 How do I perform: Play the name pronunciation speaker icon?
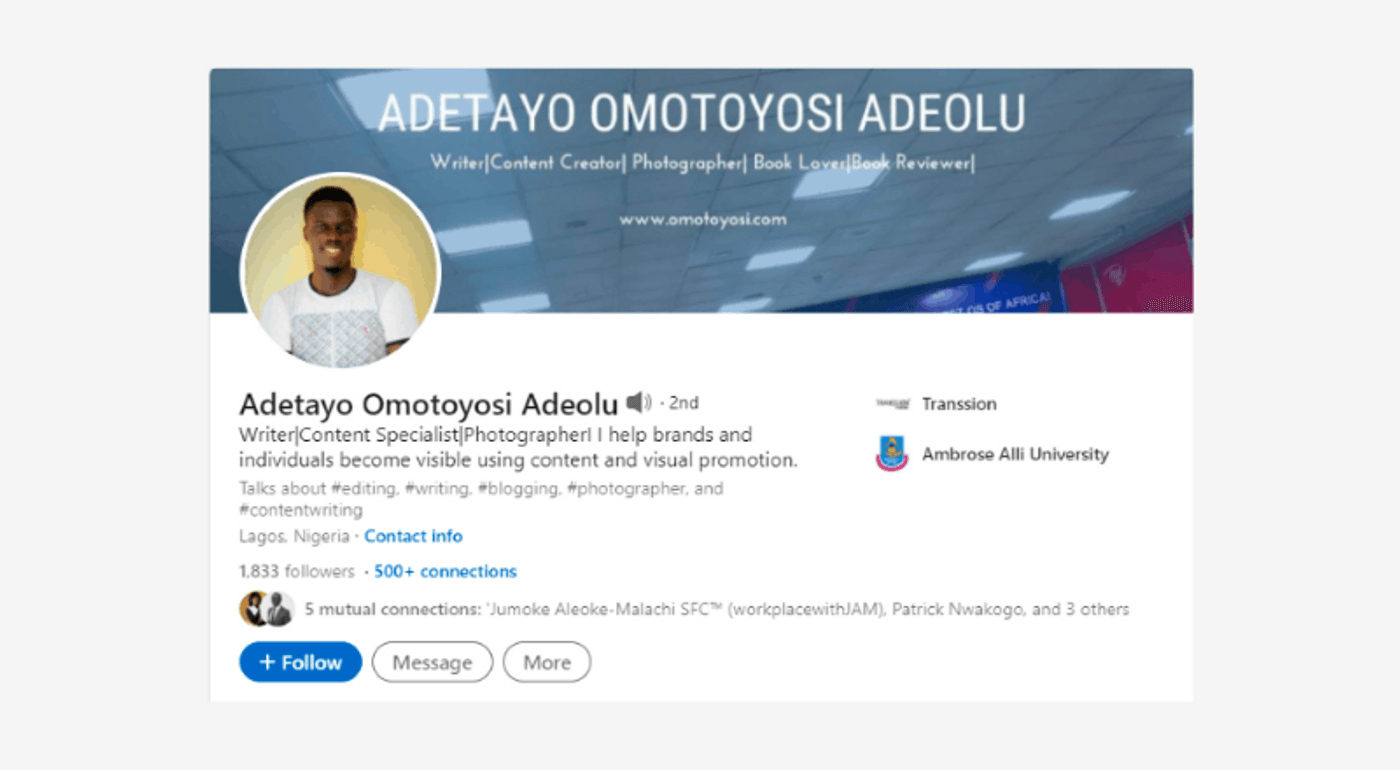click(x=638, y=403)
